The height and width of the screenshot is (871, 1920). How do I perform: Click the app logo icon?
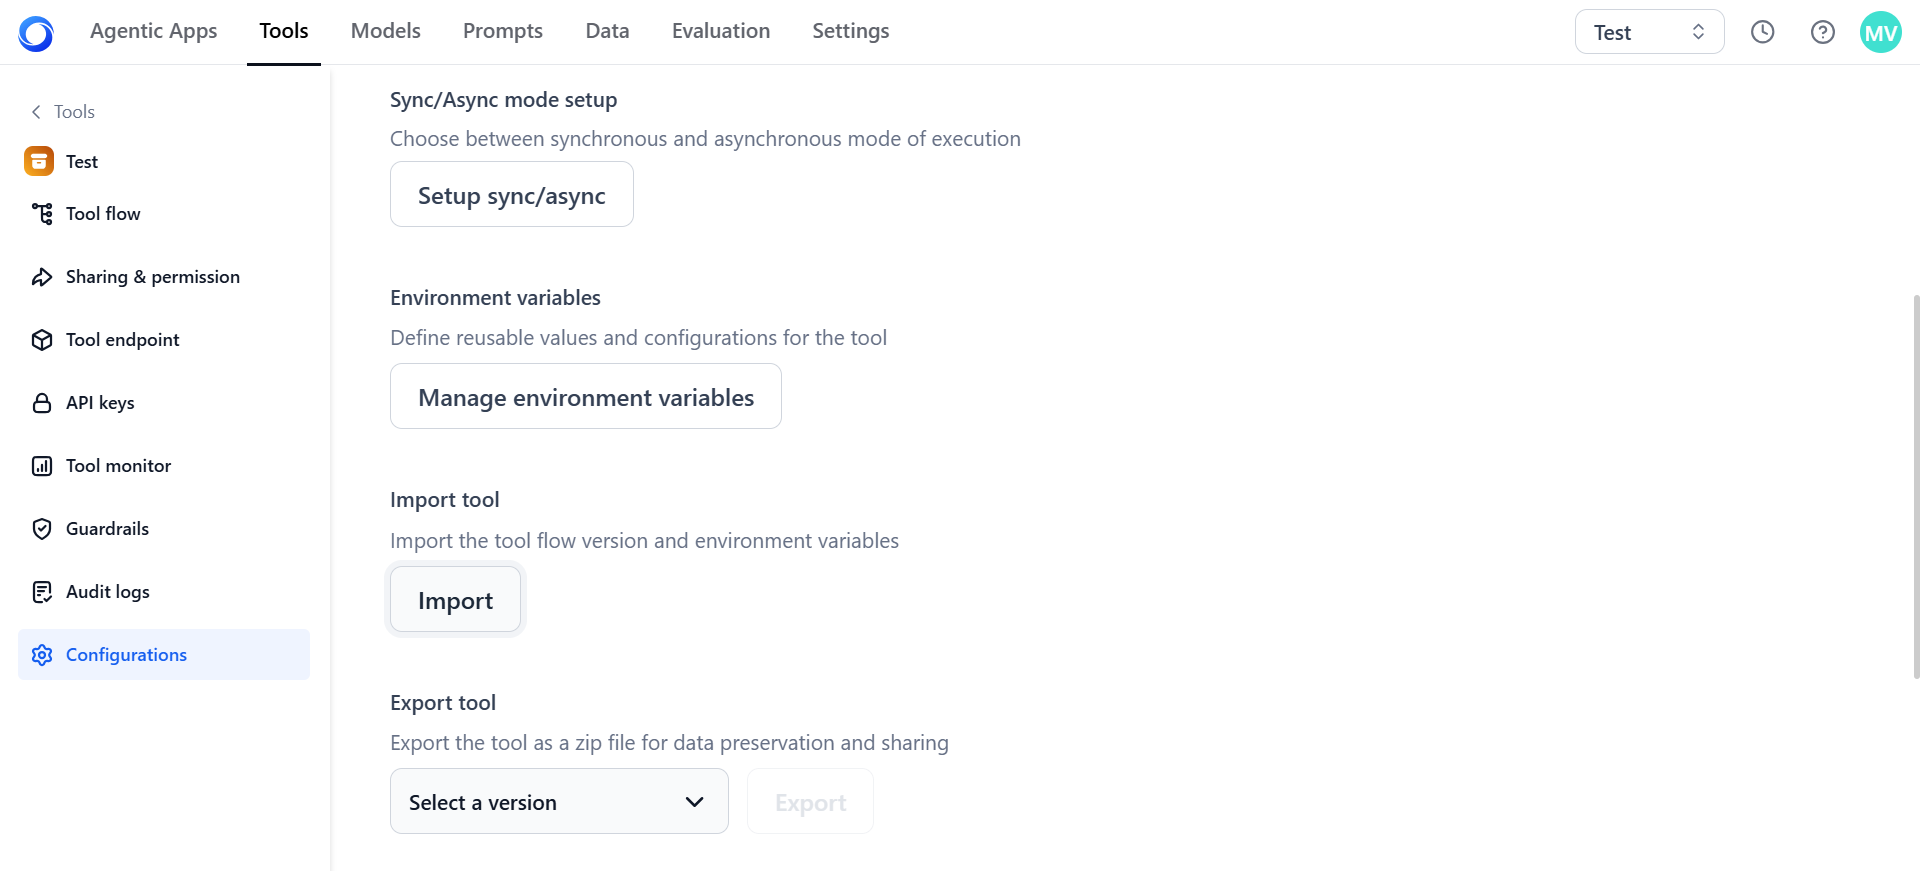pyautogui.click(x=36, y=33)
